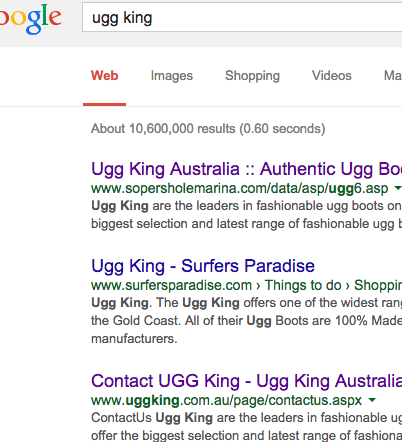
Task: Click 'About 10,600,000 results' stats text
Action: tap(208, 129)
